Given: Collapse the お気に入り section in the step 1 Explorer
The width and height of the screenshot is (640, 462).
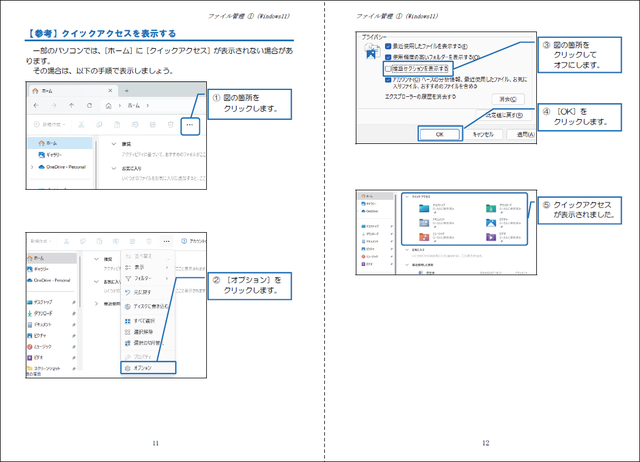Looking at the screenshot, I should pyautogui.click(x=114, y=168).
